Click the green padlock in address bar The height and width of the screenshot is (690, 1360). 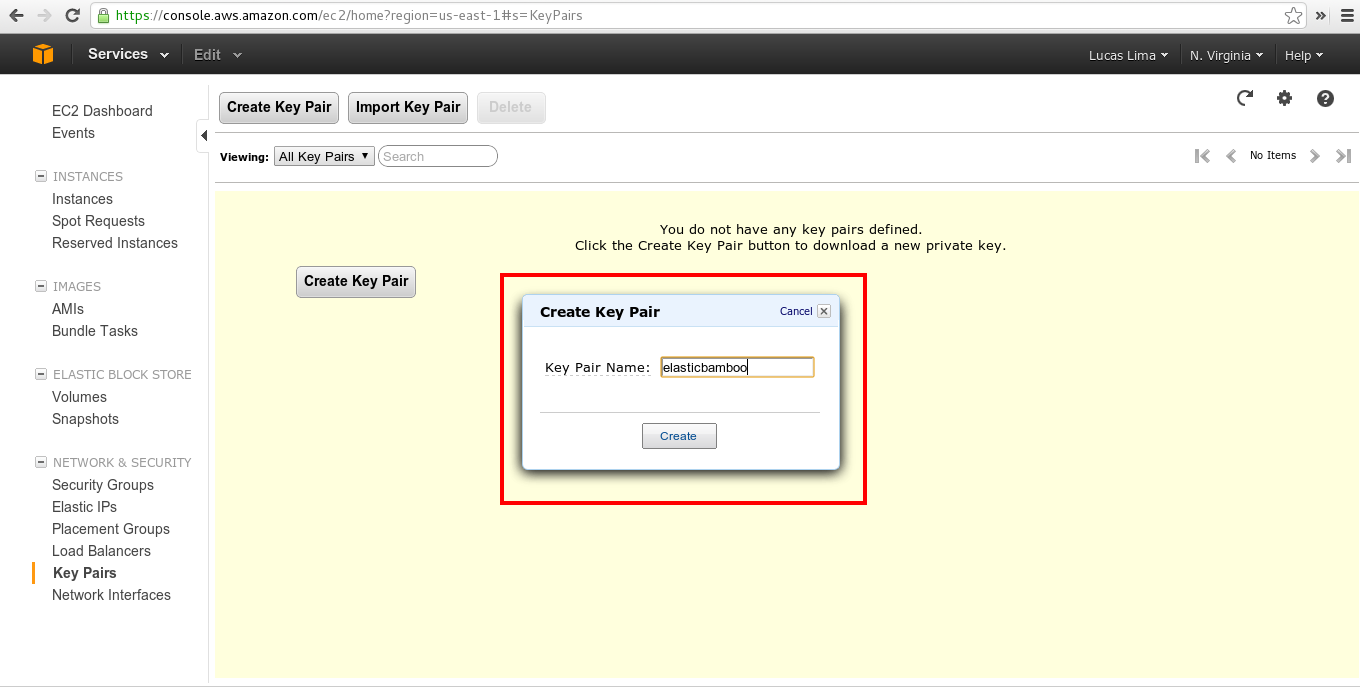[x=103, y=15]
